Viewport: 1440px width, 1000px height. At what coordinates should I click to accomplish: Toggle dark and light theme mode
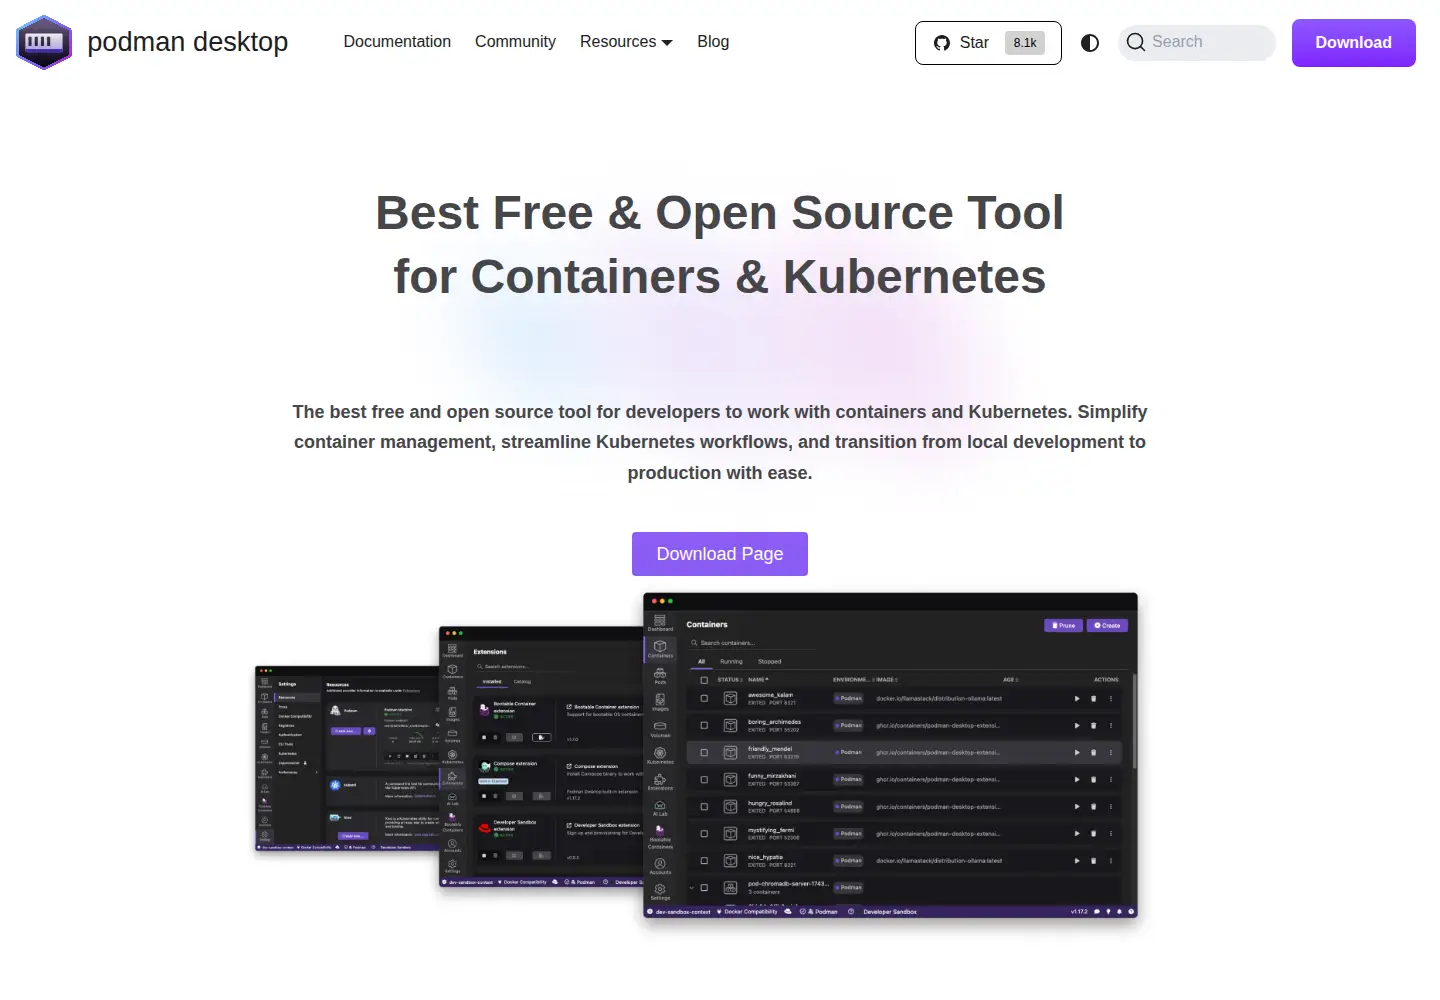point(1090,43)
